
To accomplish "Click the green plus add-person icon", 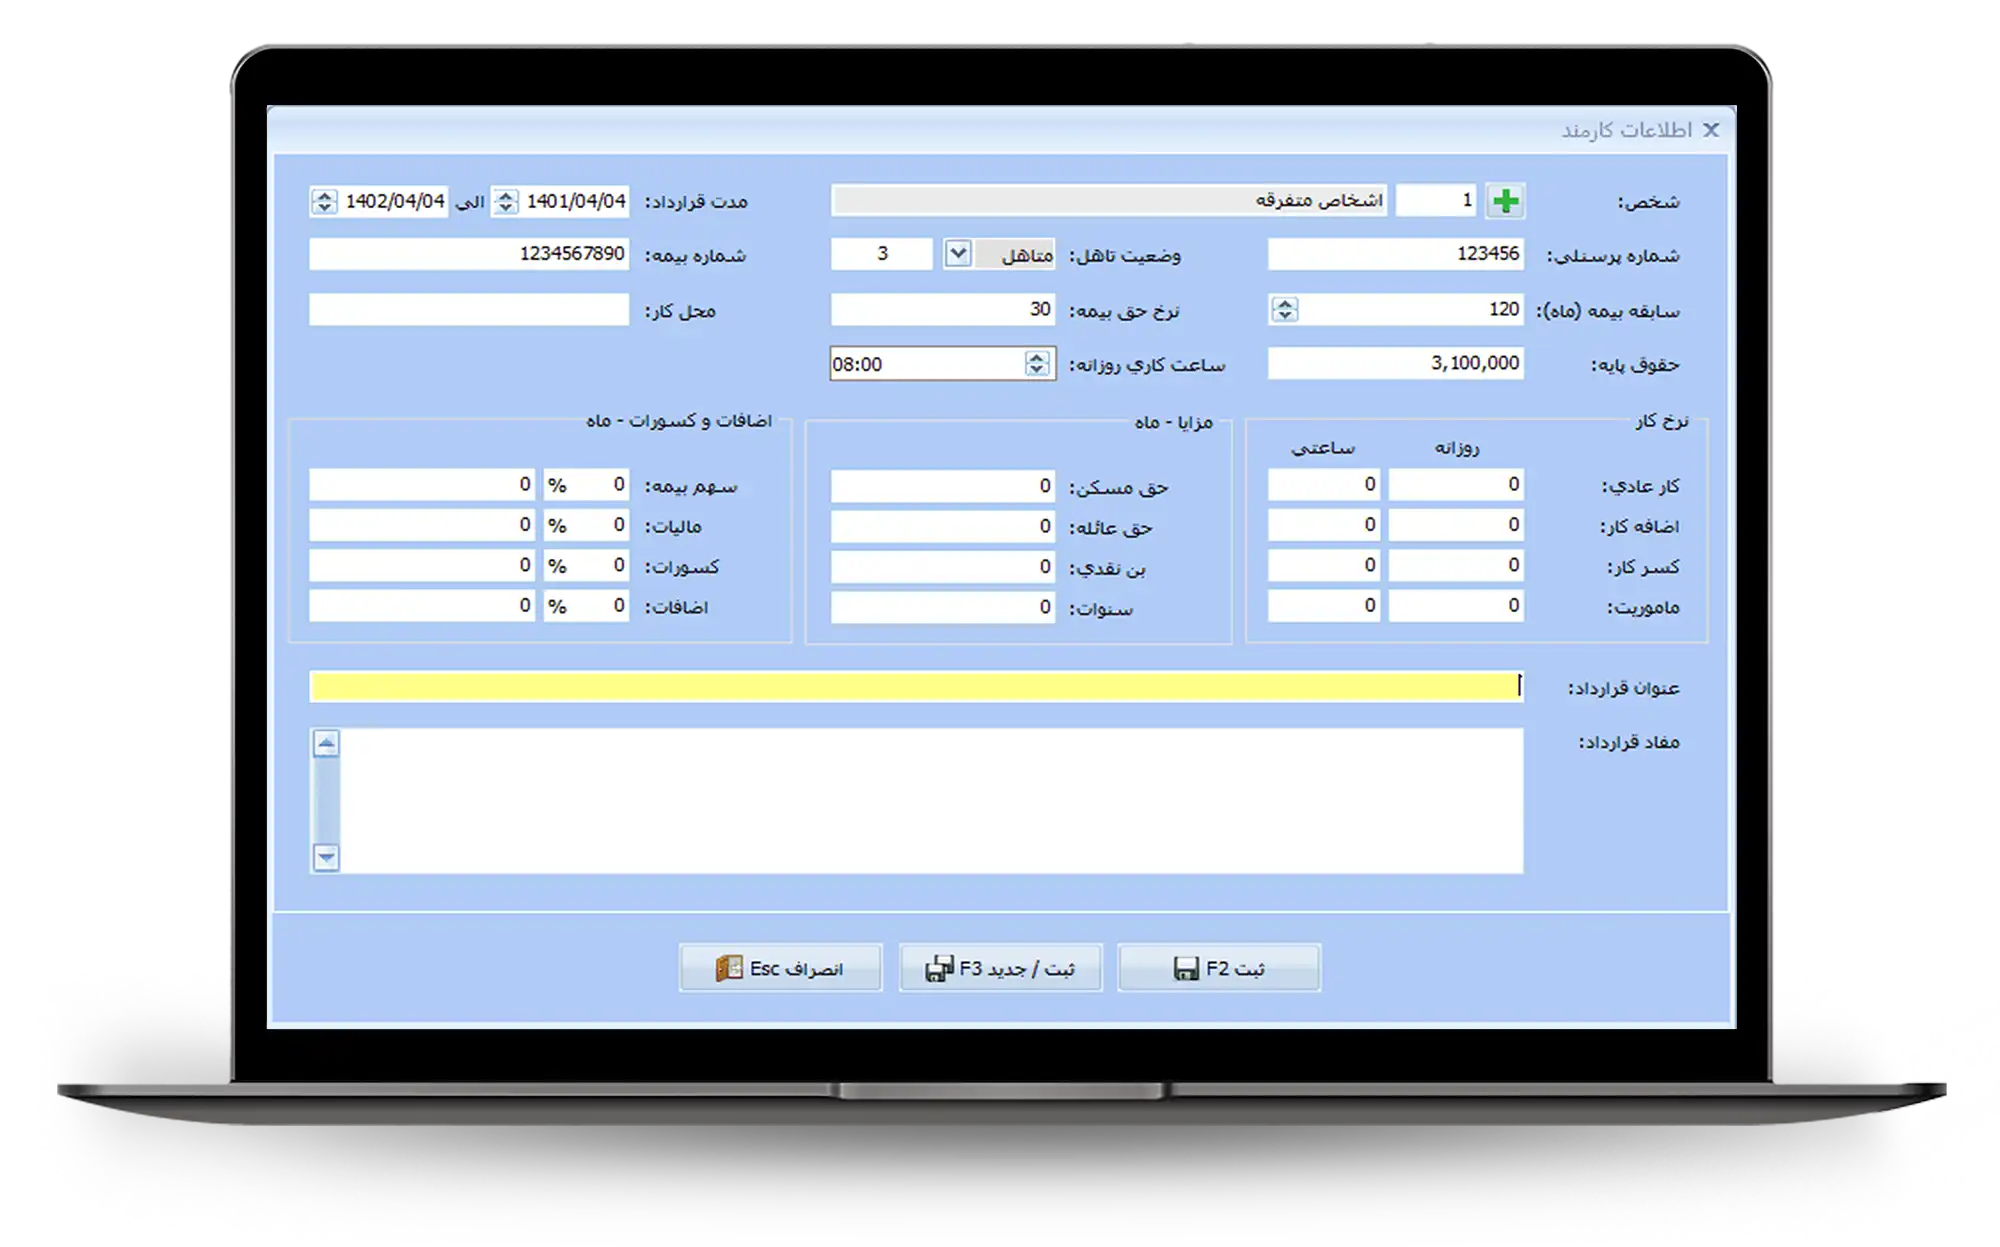I will tap(1505, 201).
